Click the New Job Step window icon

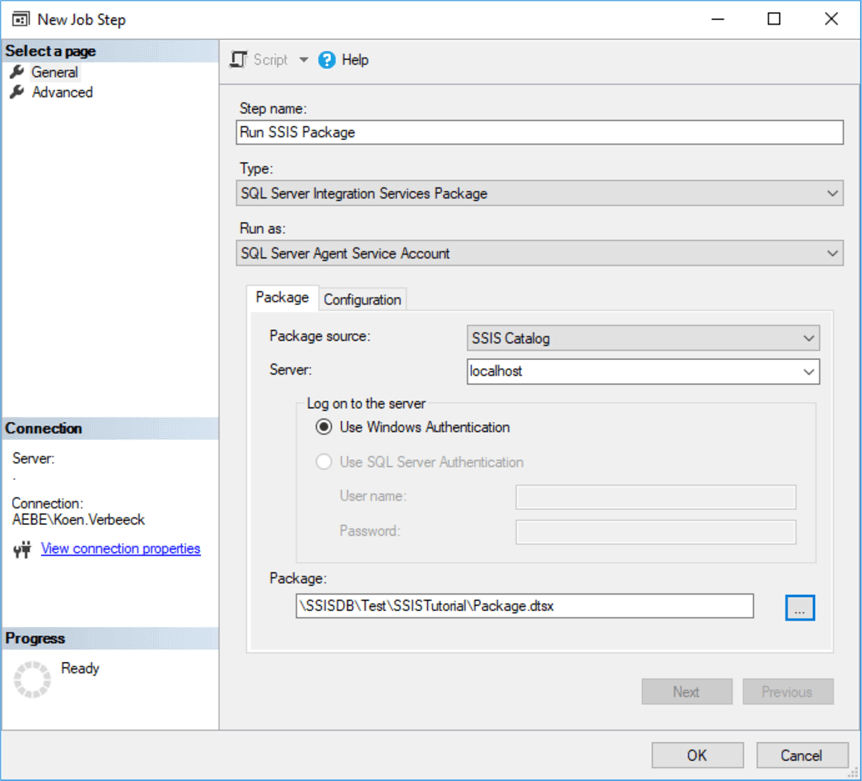(21, 20)
